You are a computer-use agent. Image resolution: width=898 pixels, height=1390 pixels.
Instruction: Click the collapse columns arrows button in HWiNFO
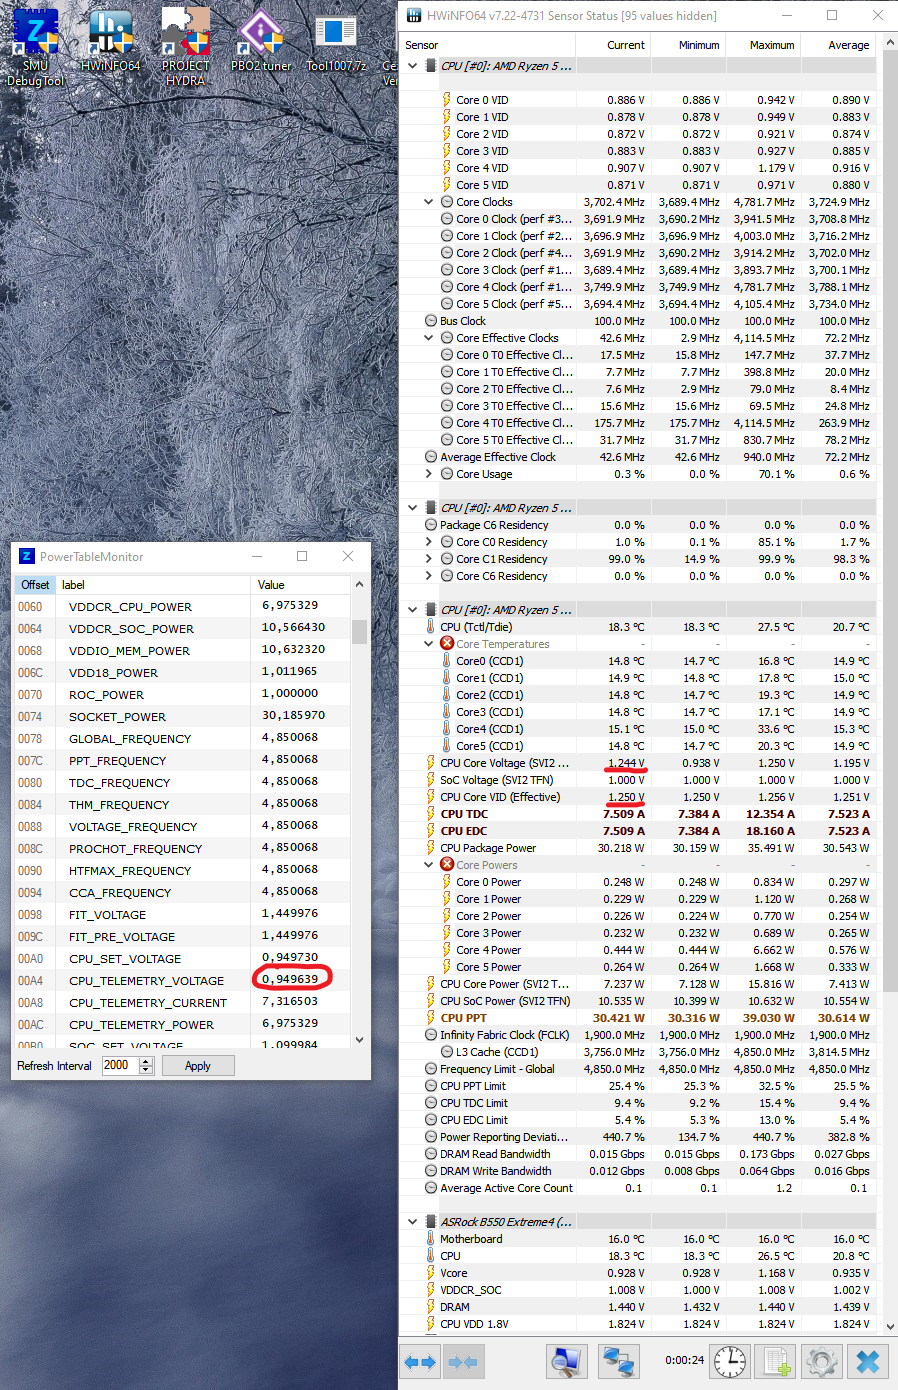pos(462,1362)
